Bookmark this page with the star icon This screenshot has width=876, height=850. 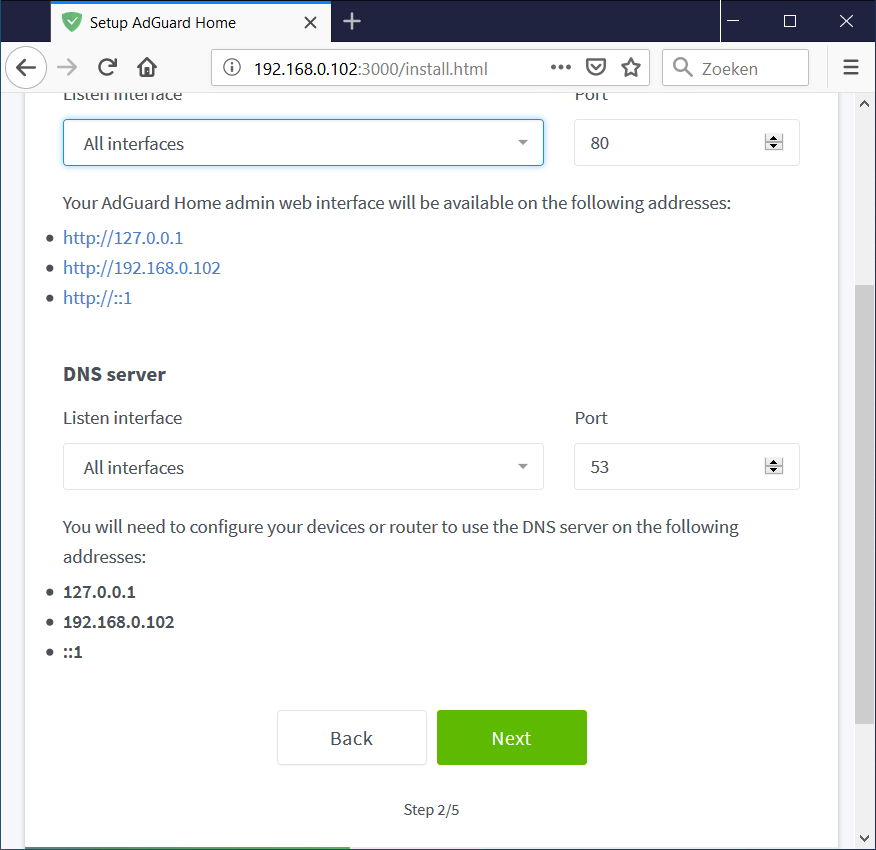tap(630, 68)
